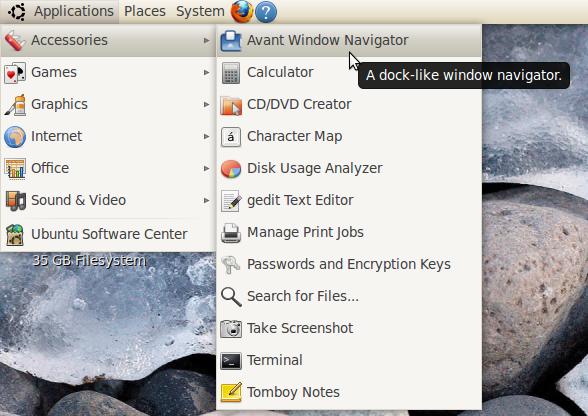Viewport: 588px width, 416px height.
Task: Click the printer icon for Manage Print Jobs
Action: point(231,233)
